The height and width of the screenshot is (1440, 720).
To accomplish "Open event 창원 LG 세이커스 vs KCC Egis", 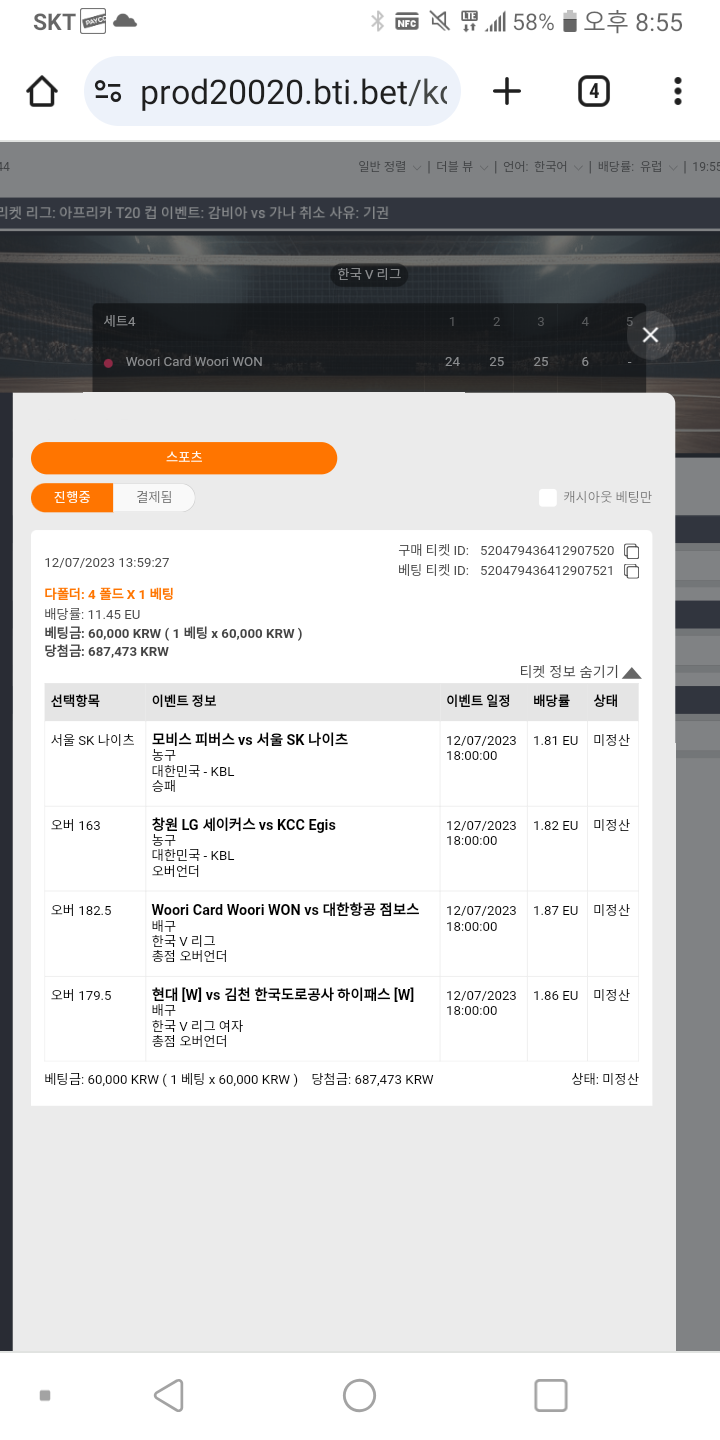I will (244, 825).
